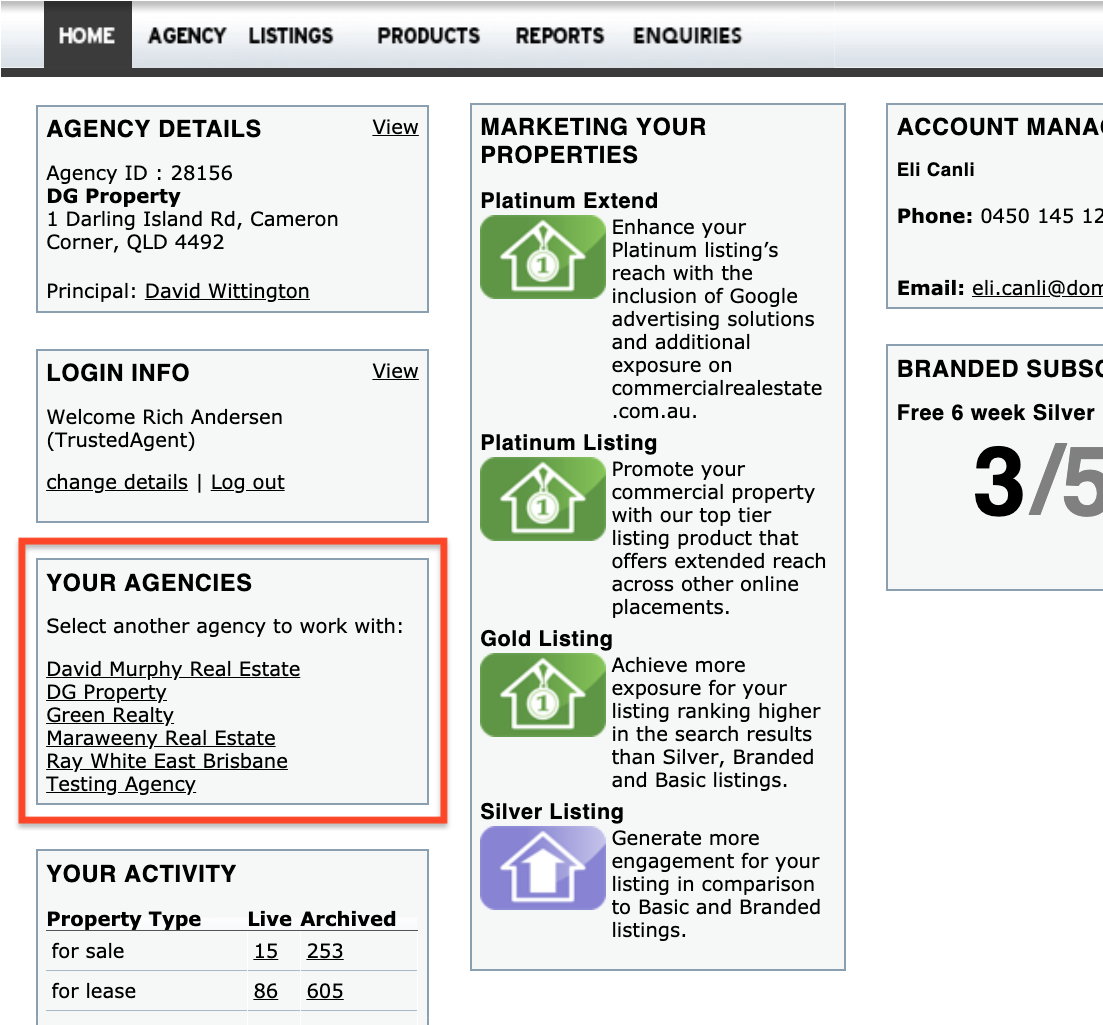The height and width of the screenshot is (1025, 1103).
Task: Select Ray White East Brisbane agency
Action: [167, 761]
